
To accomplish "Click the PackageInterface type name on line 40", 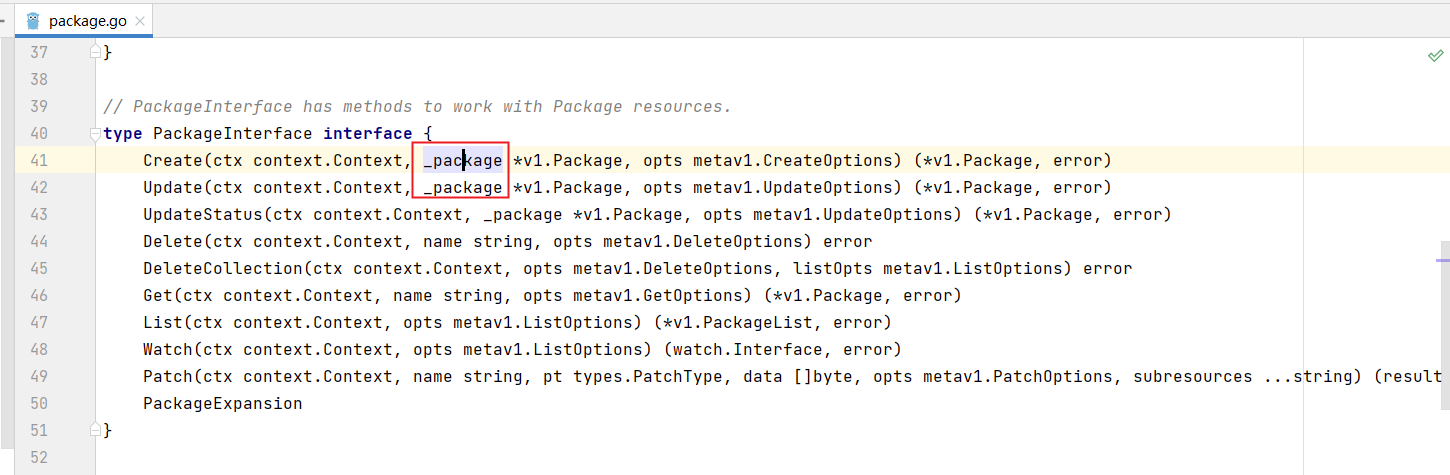I will click(x=233, y=133).
